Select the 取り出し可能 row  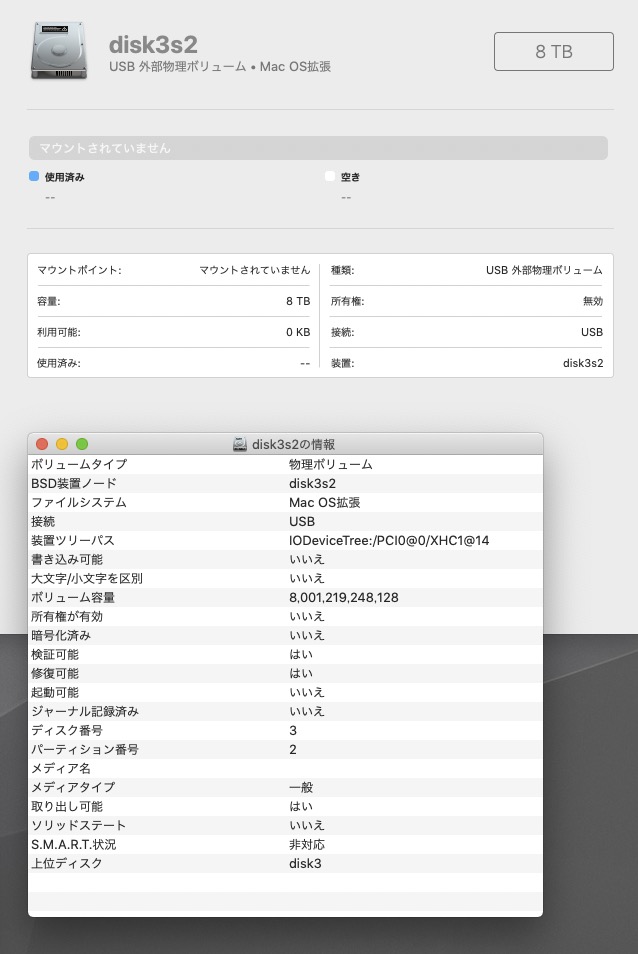(x=285, y=806)
